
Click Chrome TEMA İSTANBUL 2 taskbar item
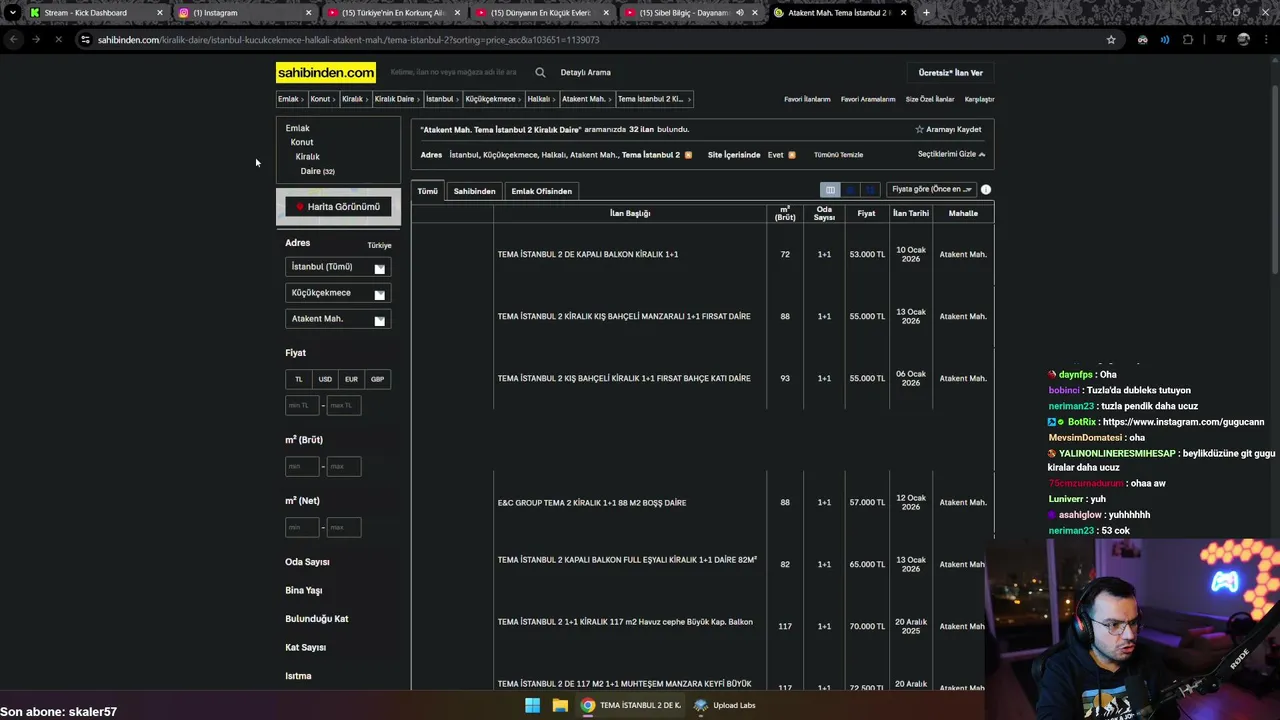coord(632,705)
